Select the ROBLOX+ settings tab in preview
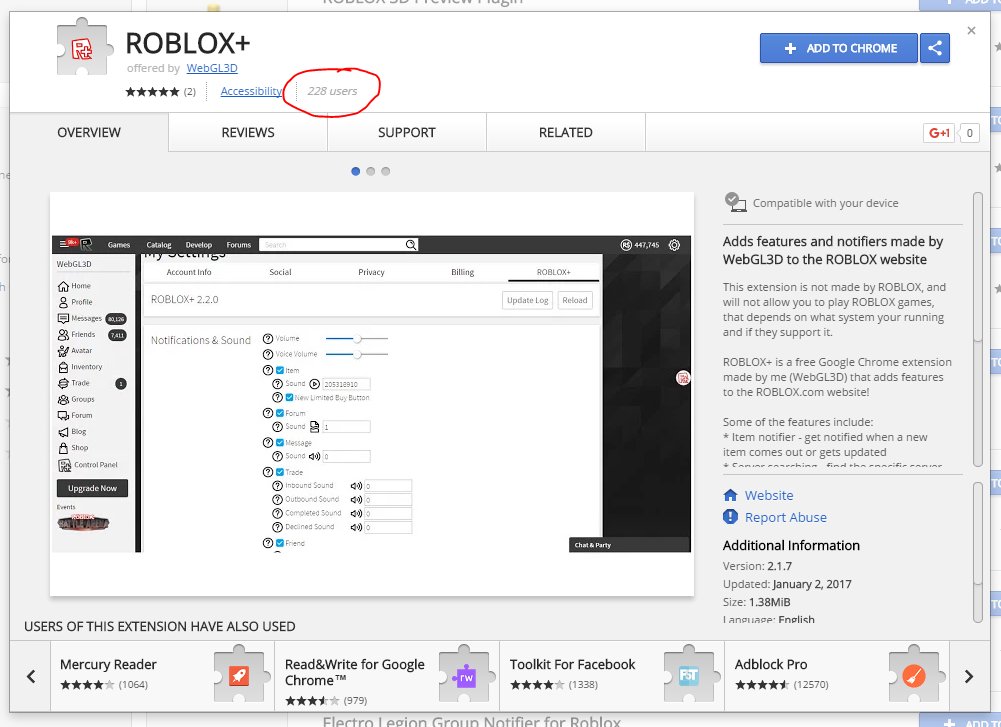The height and width of the screenshot is (727, 1001). pos(553,272)
